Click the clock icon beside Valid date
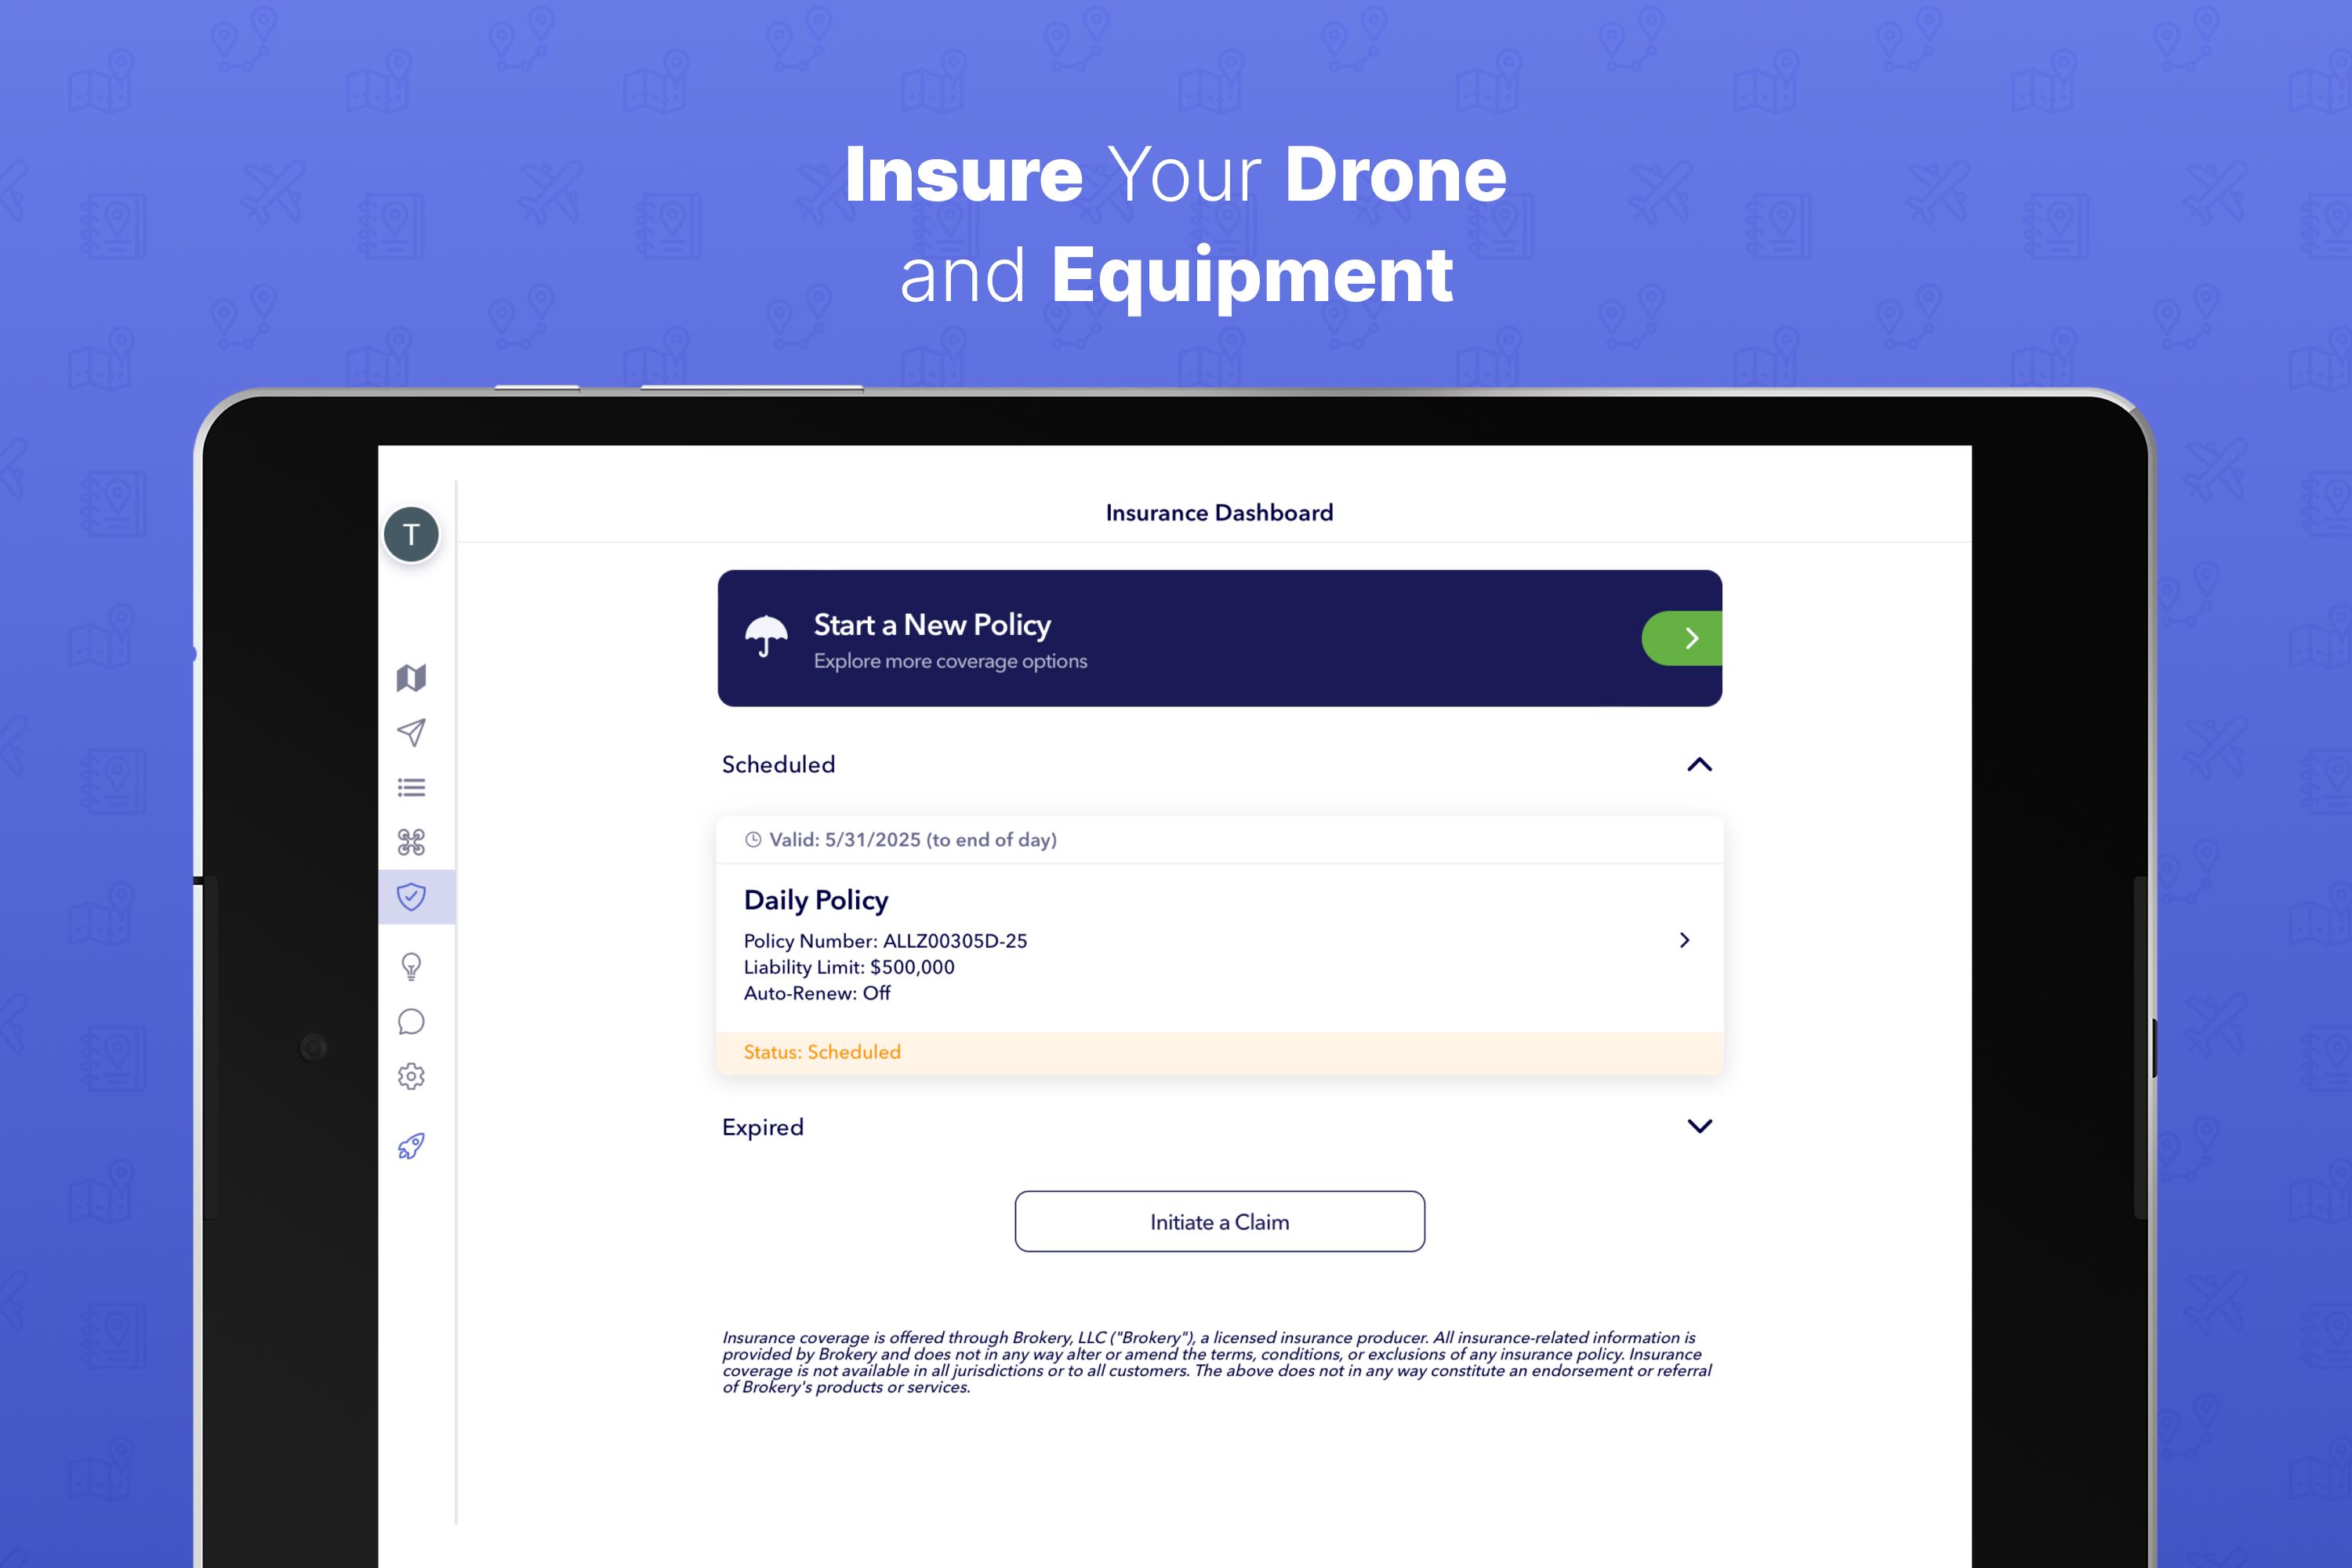This screenshot has height=1568, width=2352. [753, 840]
